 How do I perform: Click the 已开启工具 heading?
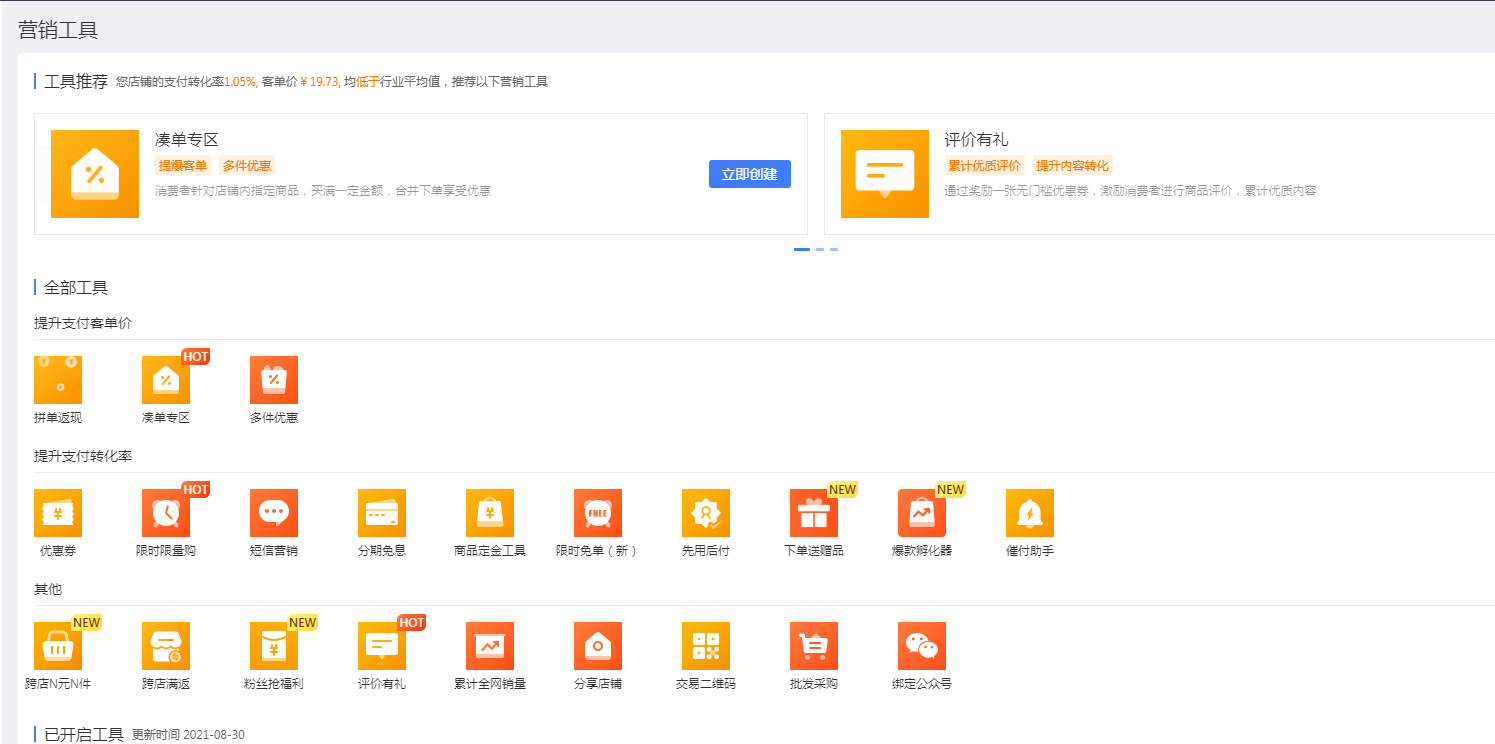point(84,735)
